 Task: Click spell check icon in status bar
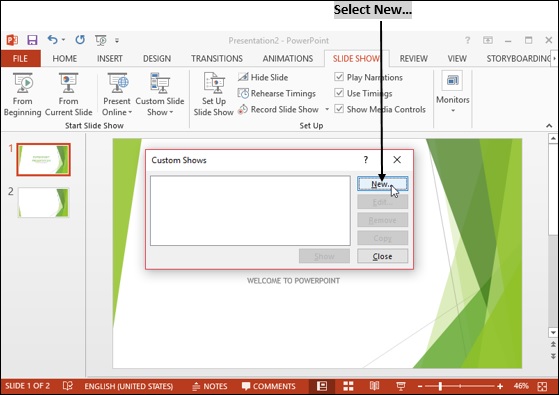click(x=67, y=386)
